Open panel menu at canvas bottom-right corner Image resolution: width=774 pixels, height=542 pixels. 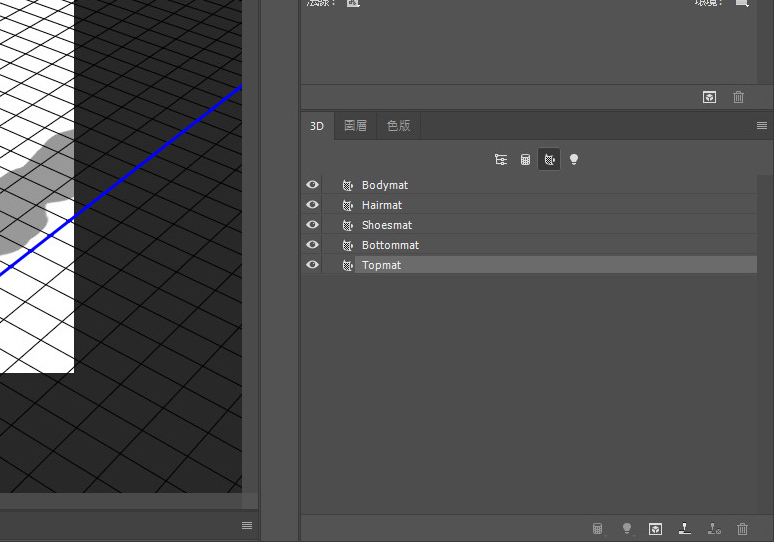pos(247,525)
